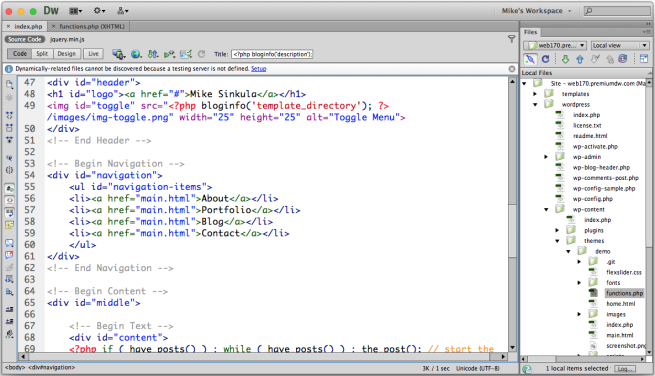This screenshot has width=655, height=376.
Task: Open the site management icon in title bar
Action: [x=123, y=11]
